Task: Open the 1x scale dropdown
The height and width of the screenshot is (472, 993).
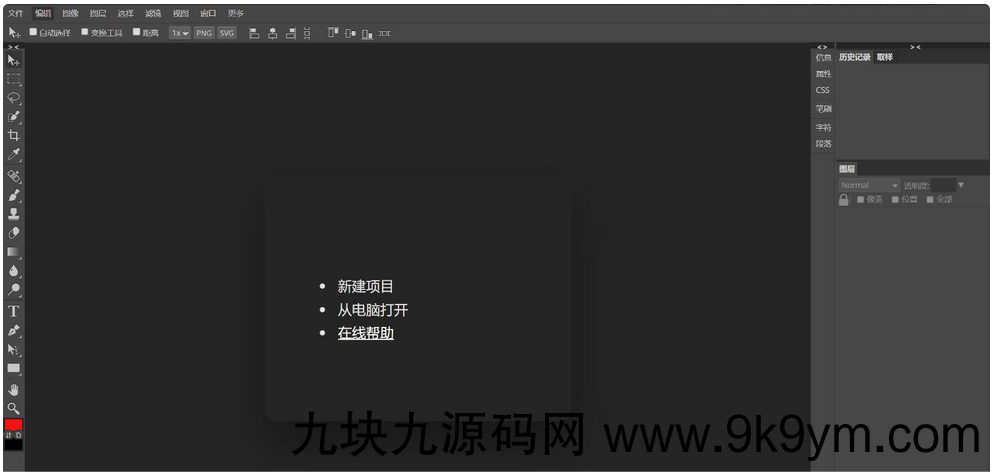Action: pyautogui.click(x=179, y=33)
